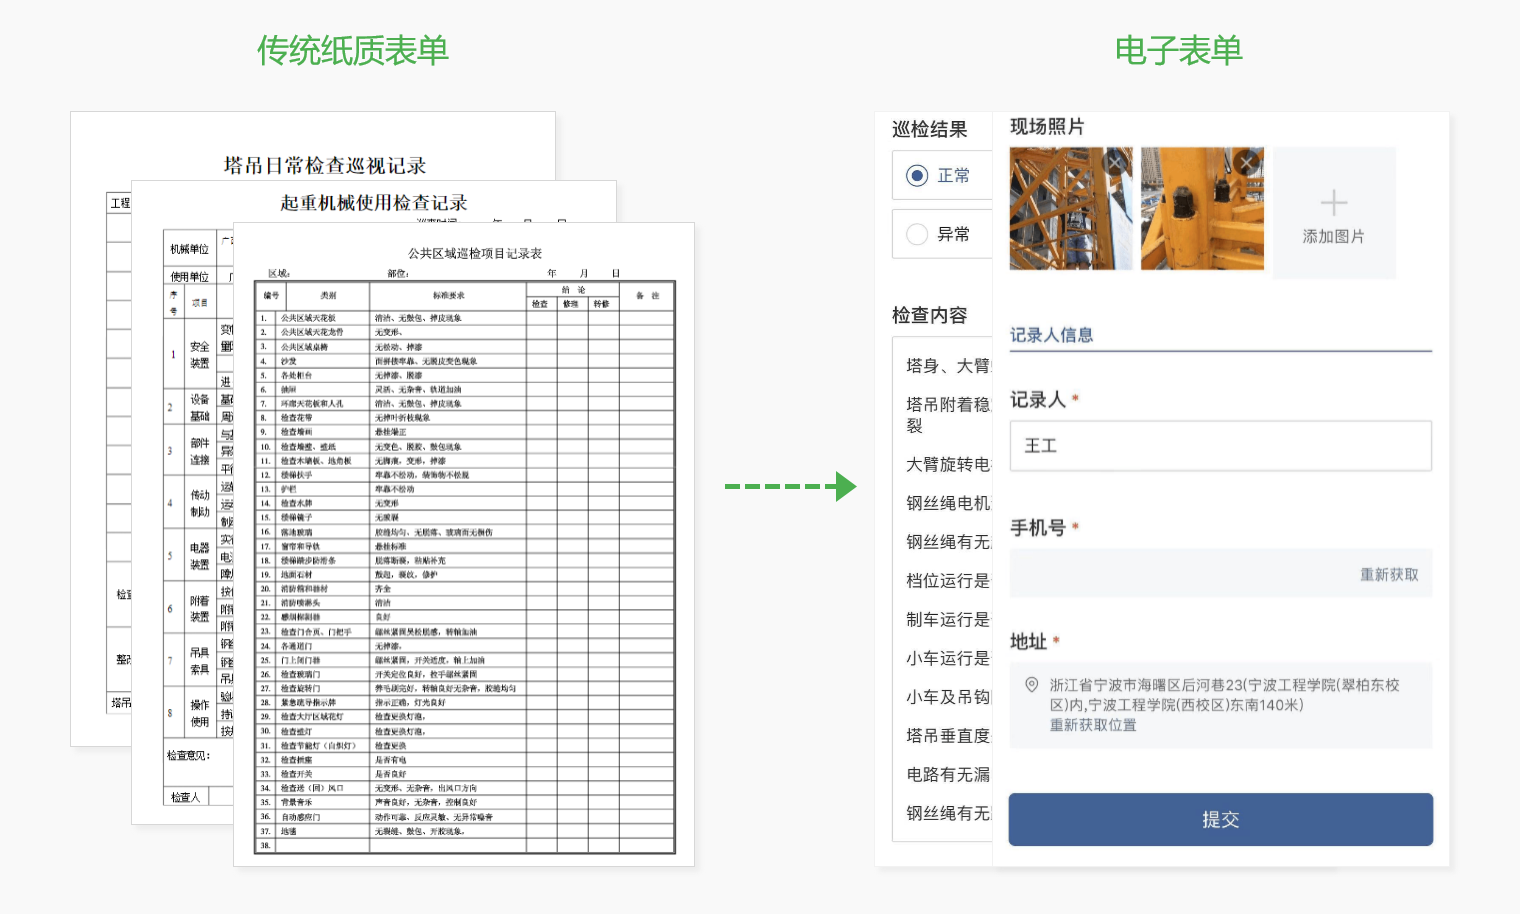
Task: Click the plus icon to add image
Action: (x=1333, y=203)
